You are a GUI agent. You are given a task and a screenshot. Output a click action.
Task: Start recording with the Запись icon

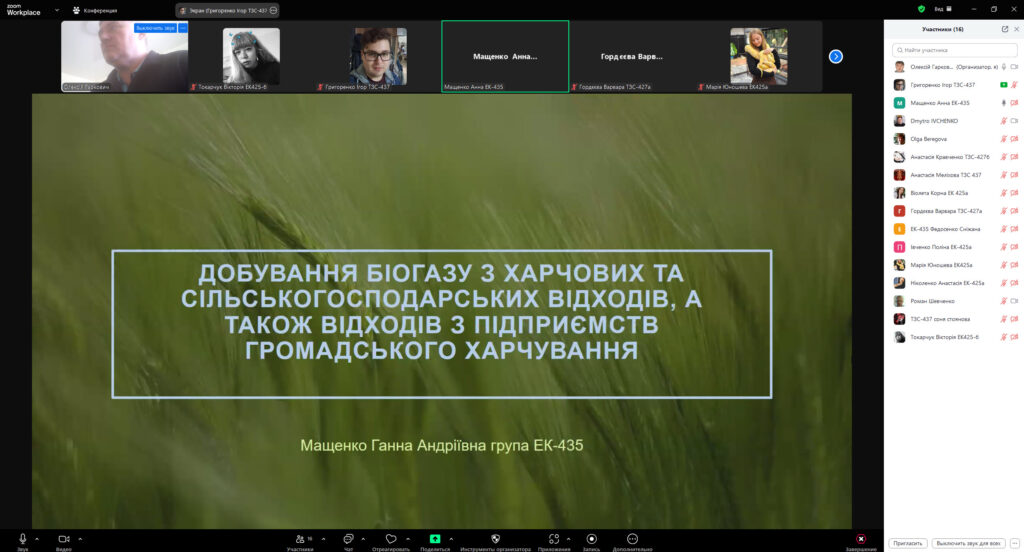tap(592, 539)
